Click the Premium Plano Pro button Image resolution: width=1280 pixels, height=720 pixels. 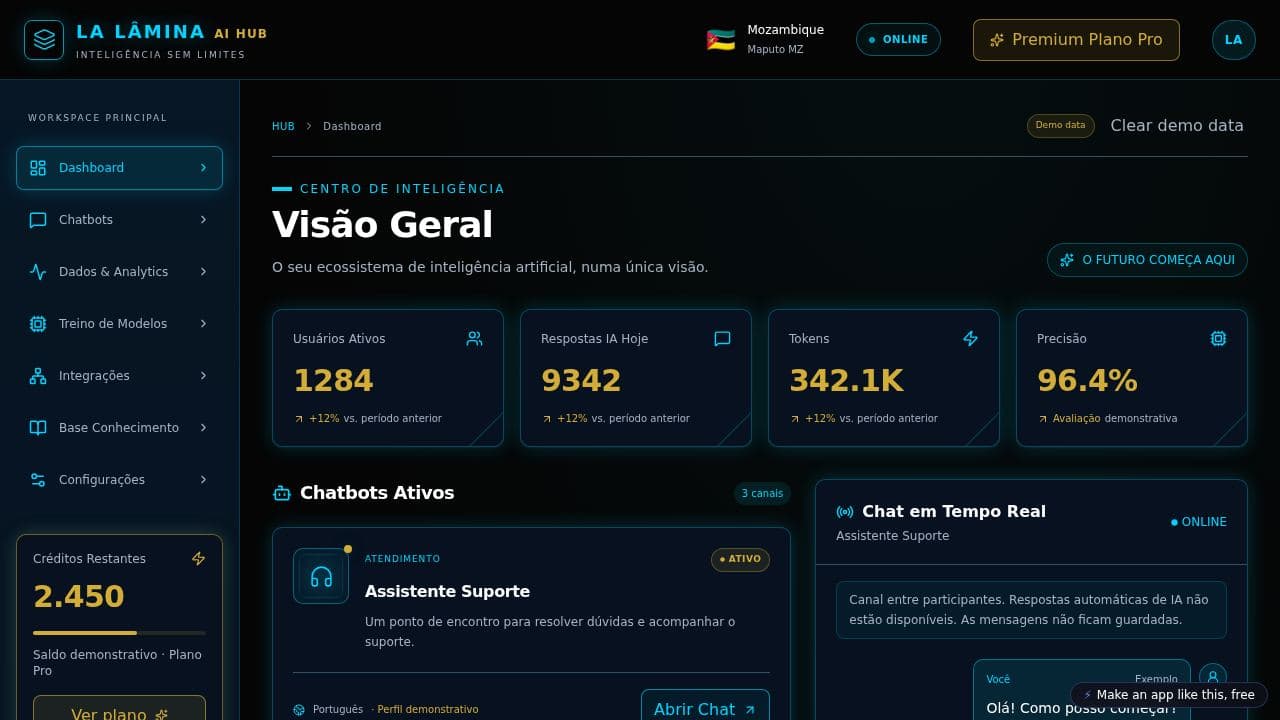click(x=1076, y=40)
